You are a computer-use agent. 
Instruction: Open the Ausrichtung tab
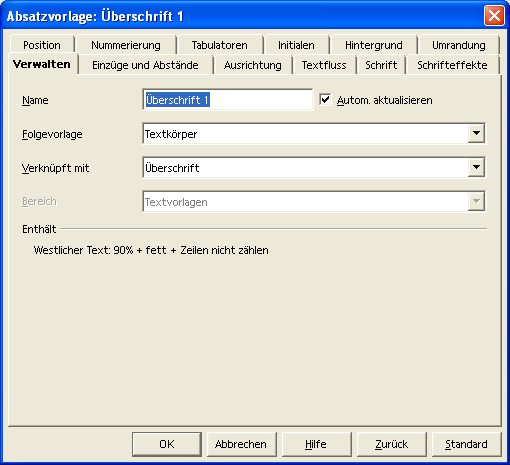pyautogui.click(x=253, y=65)
